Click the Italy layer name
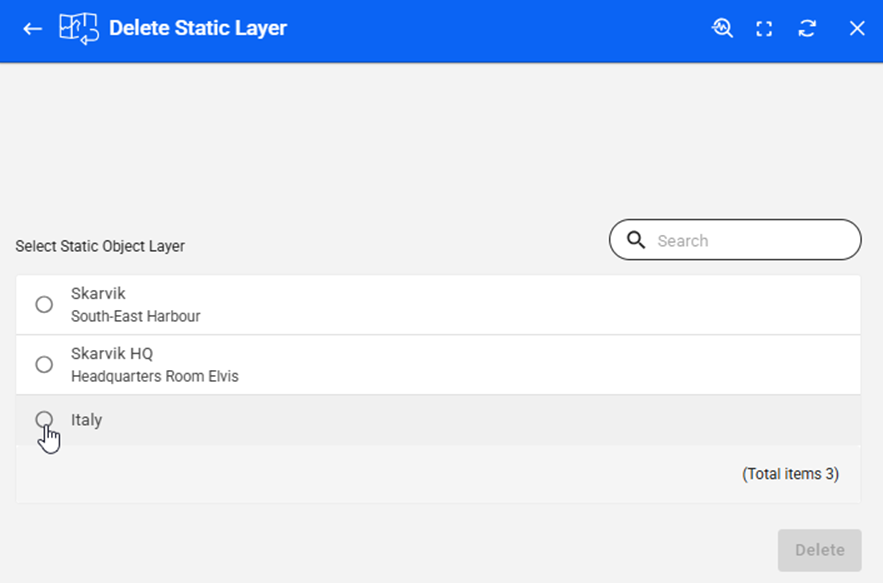 (86, 420)
